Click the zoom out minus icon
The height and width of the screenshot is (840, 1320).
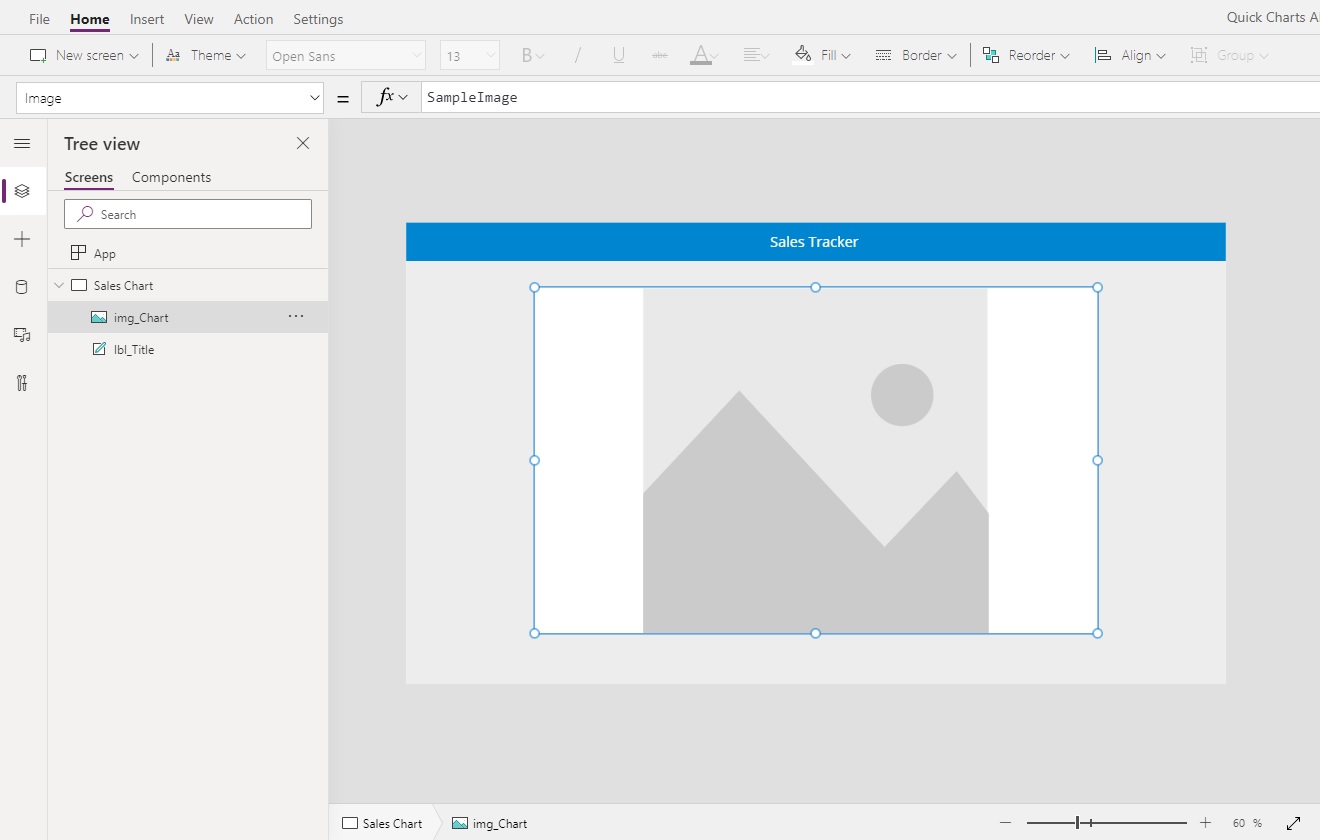[1005, 823]
